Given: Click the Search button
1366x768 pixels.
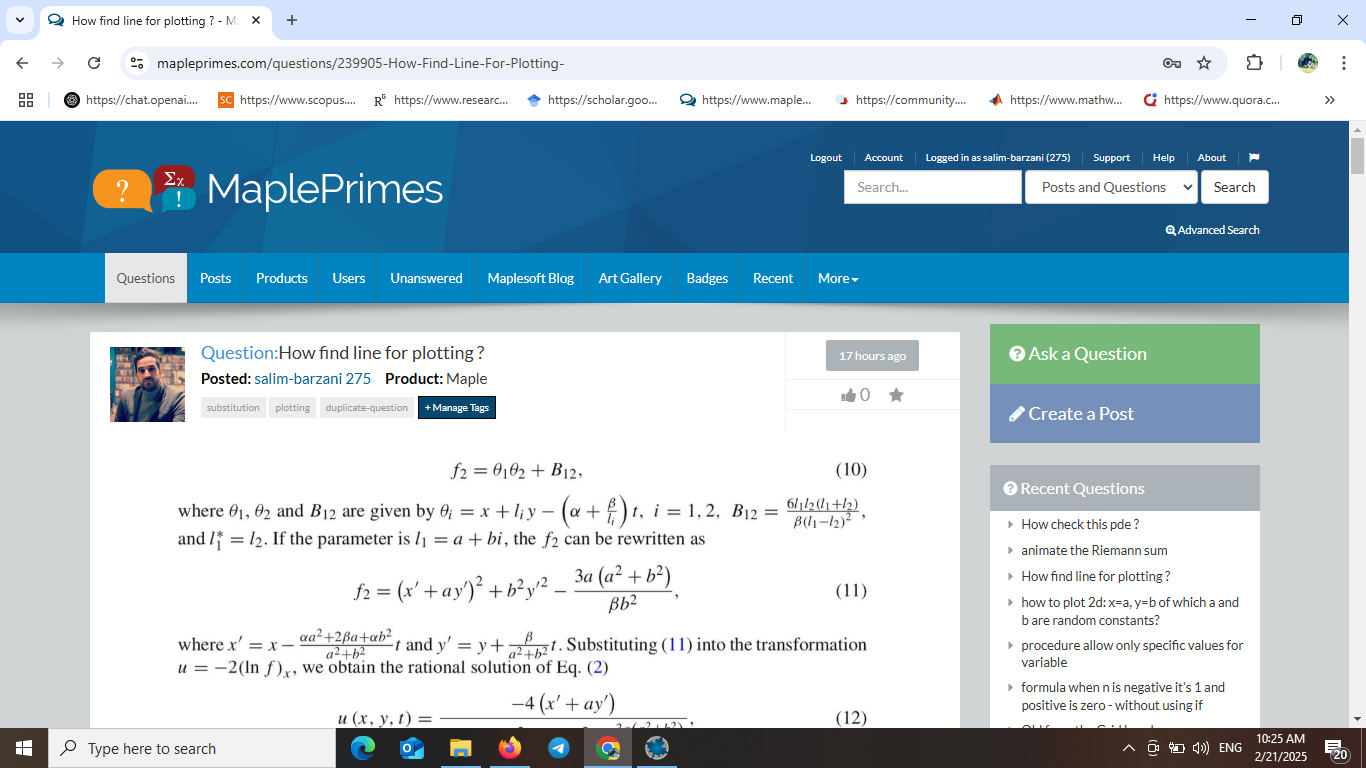Looking at the screenshot, I should pos(1235,187).
